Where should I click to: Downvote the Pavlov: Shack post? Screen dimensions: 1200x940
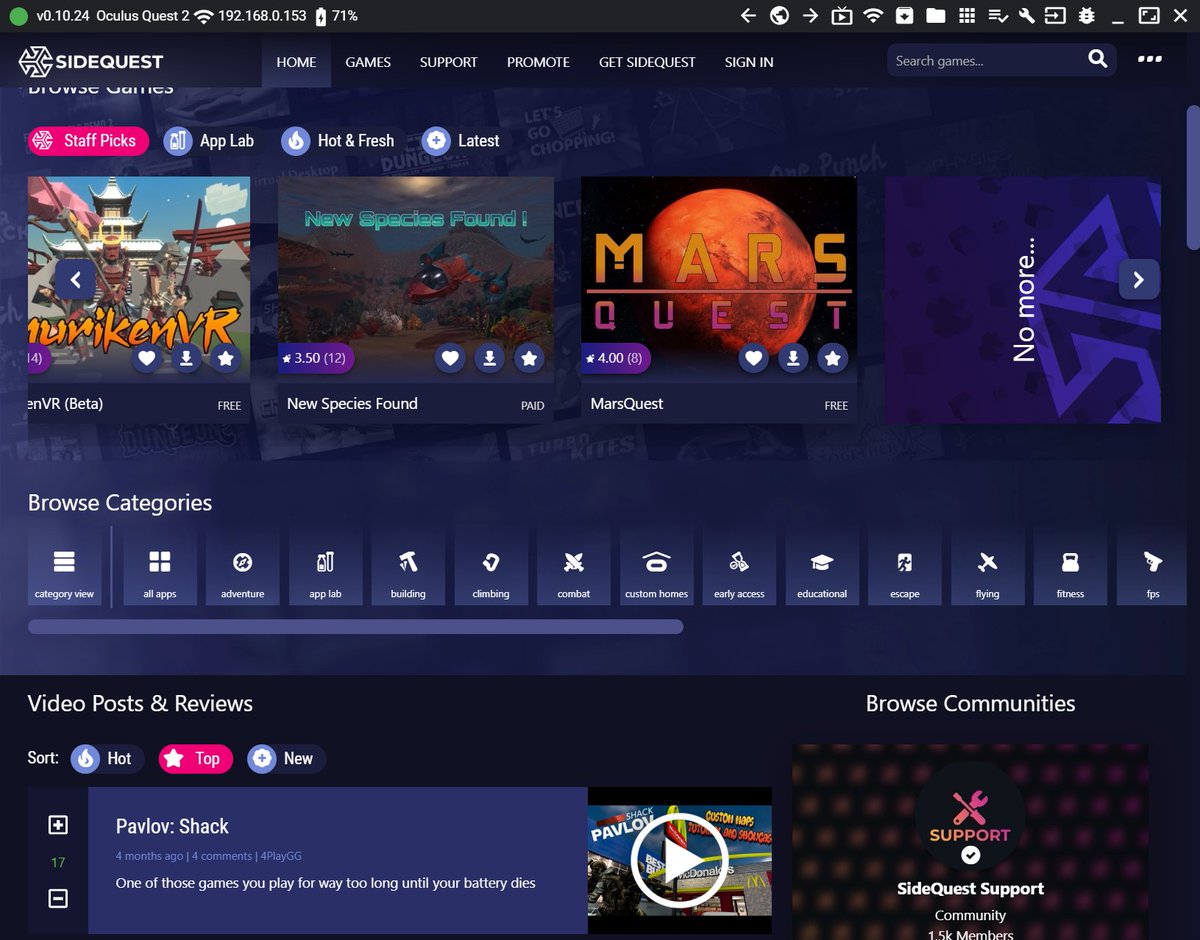[x=58, y=898]
